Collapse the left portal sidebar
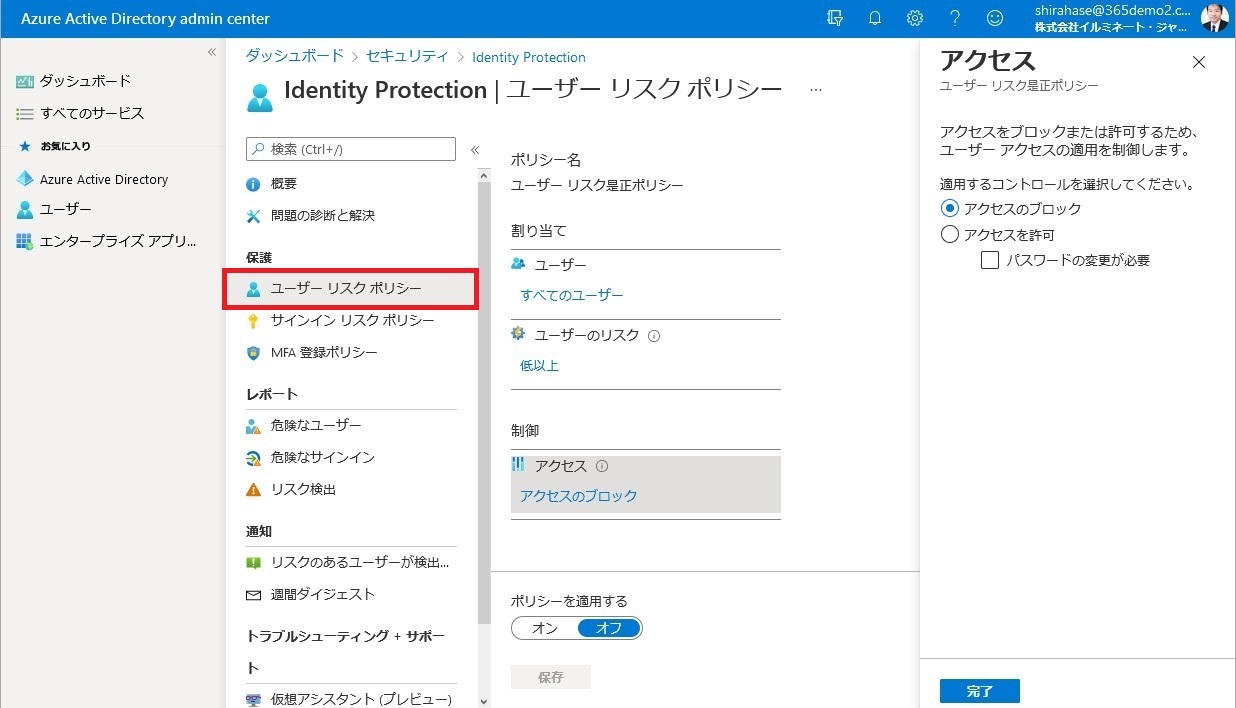 [x=212, y=52]
